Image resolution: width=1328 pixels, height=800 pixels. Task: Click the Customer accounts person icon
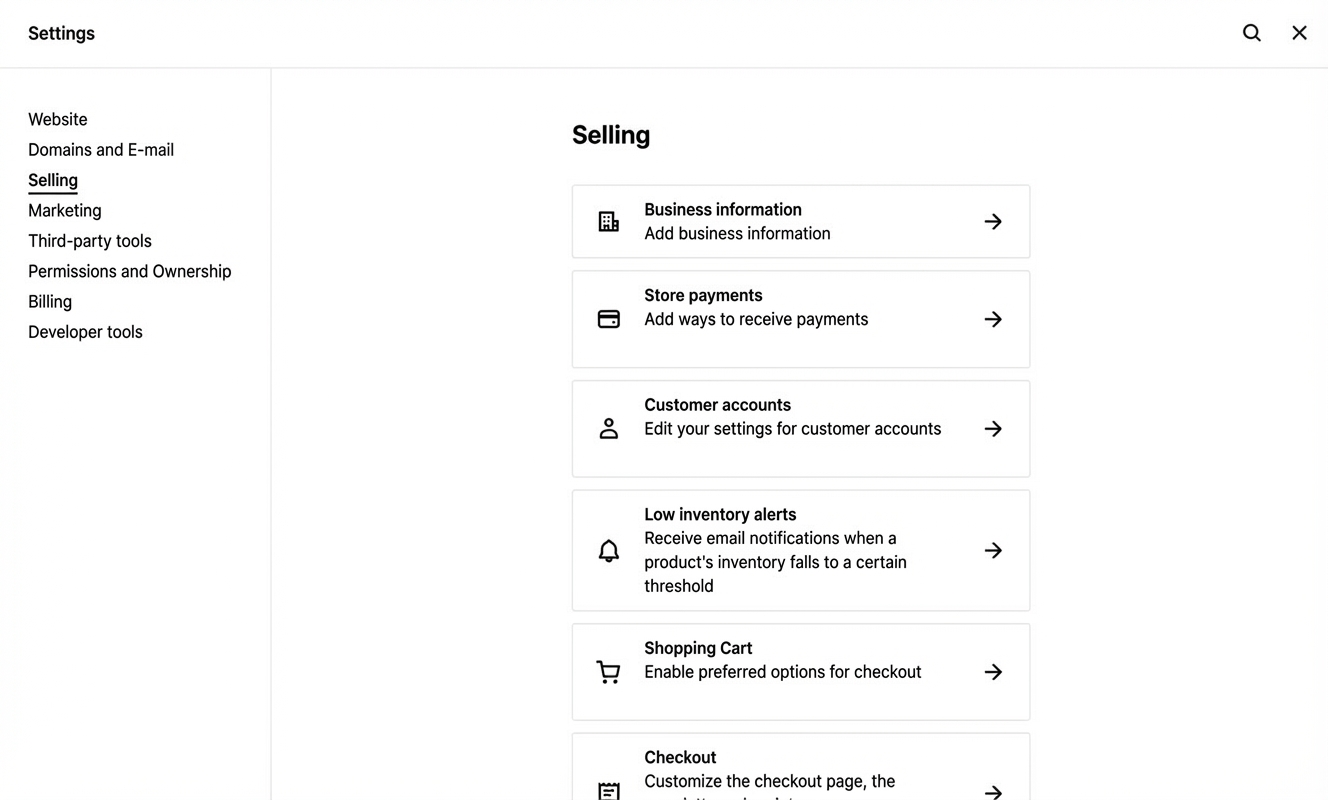click(609, 428)
